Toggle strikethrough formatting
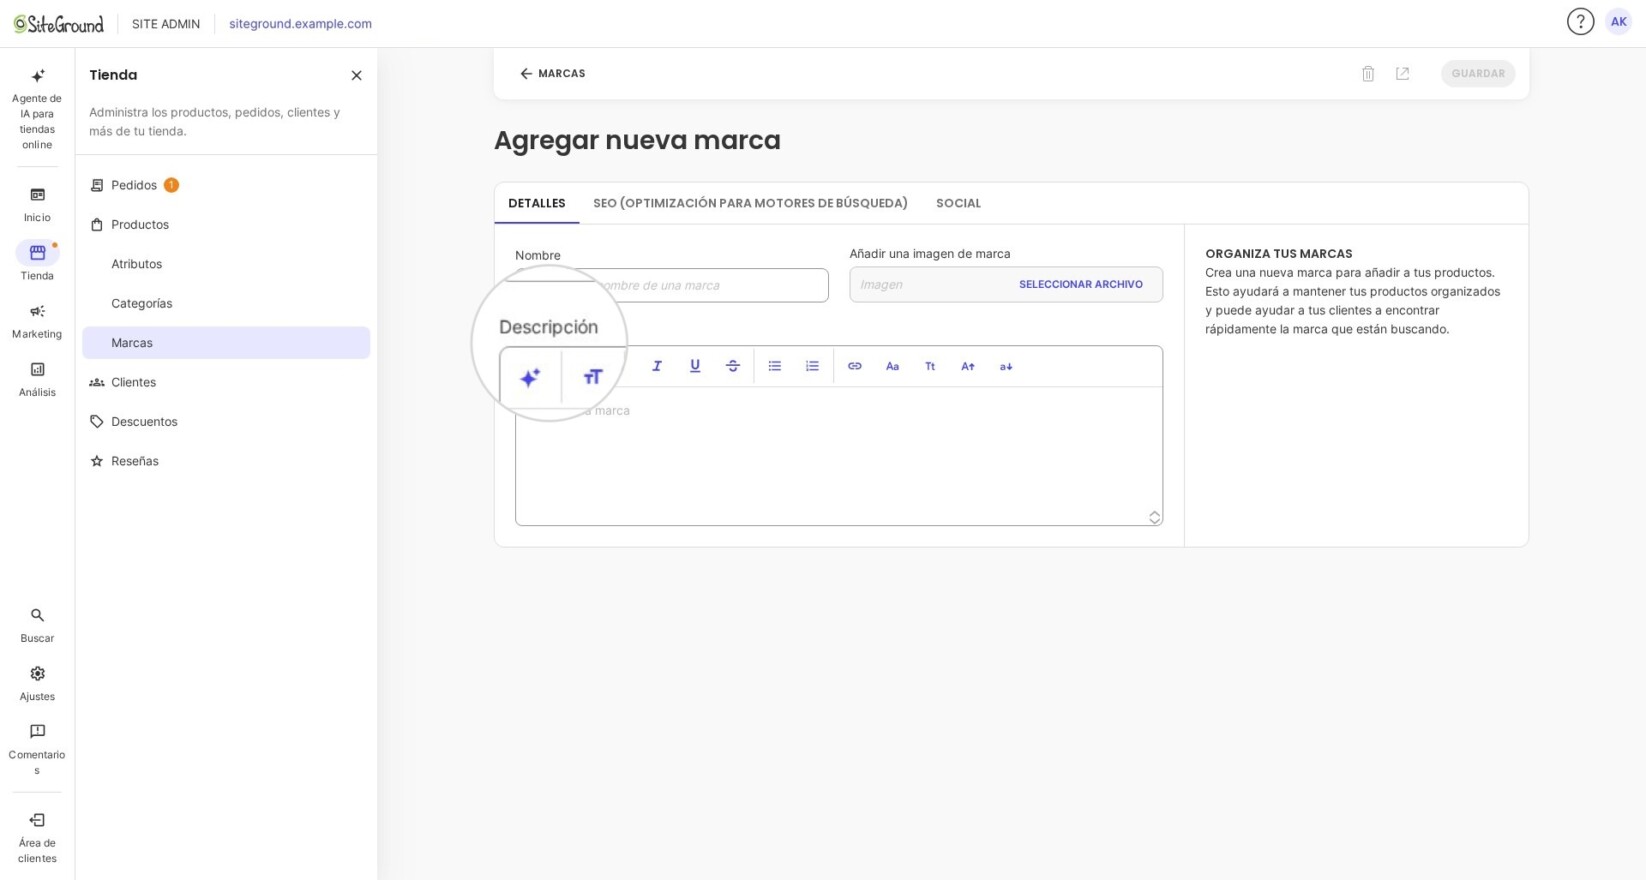This screenshot has height=880, width=1646. [x=733, y=366]
